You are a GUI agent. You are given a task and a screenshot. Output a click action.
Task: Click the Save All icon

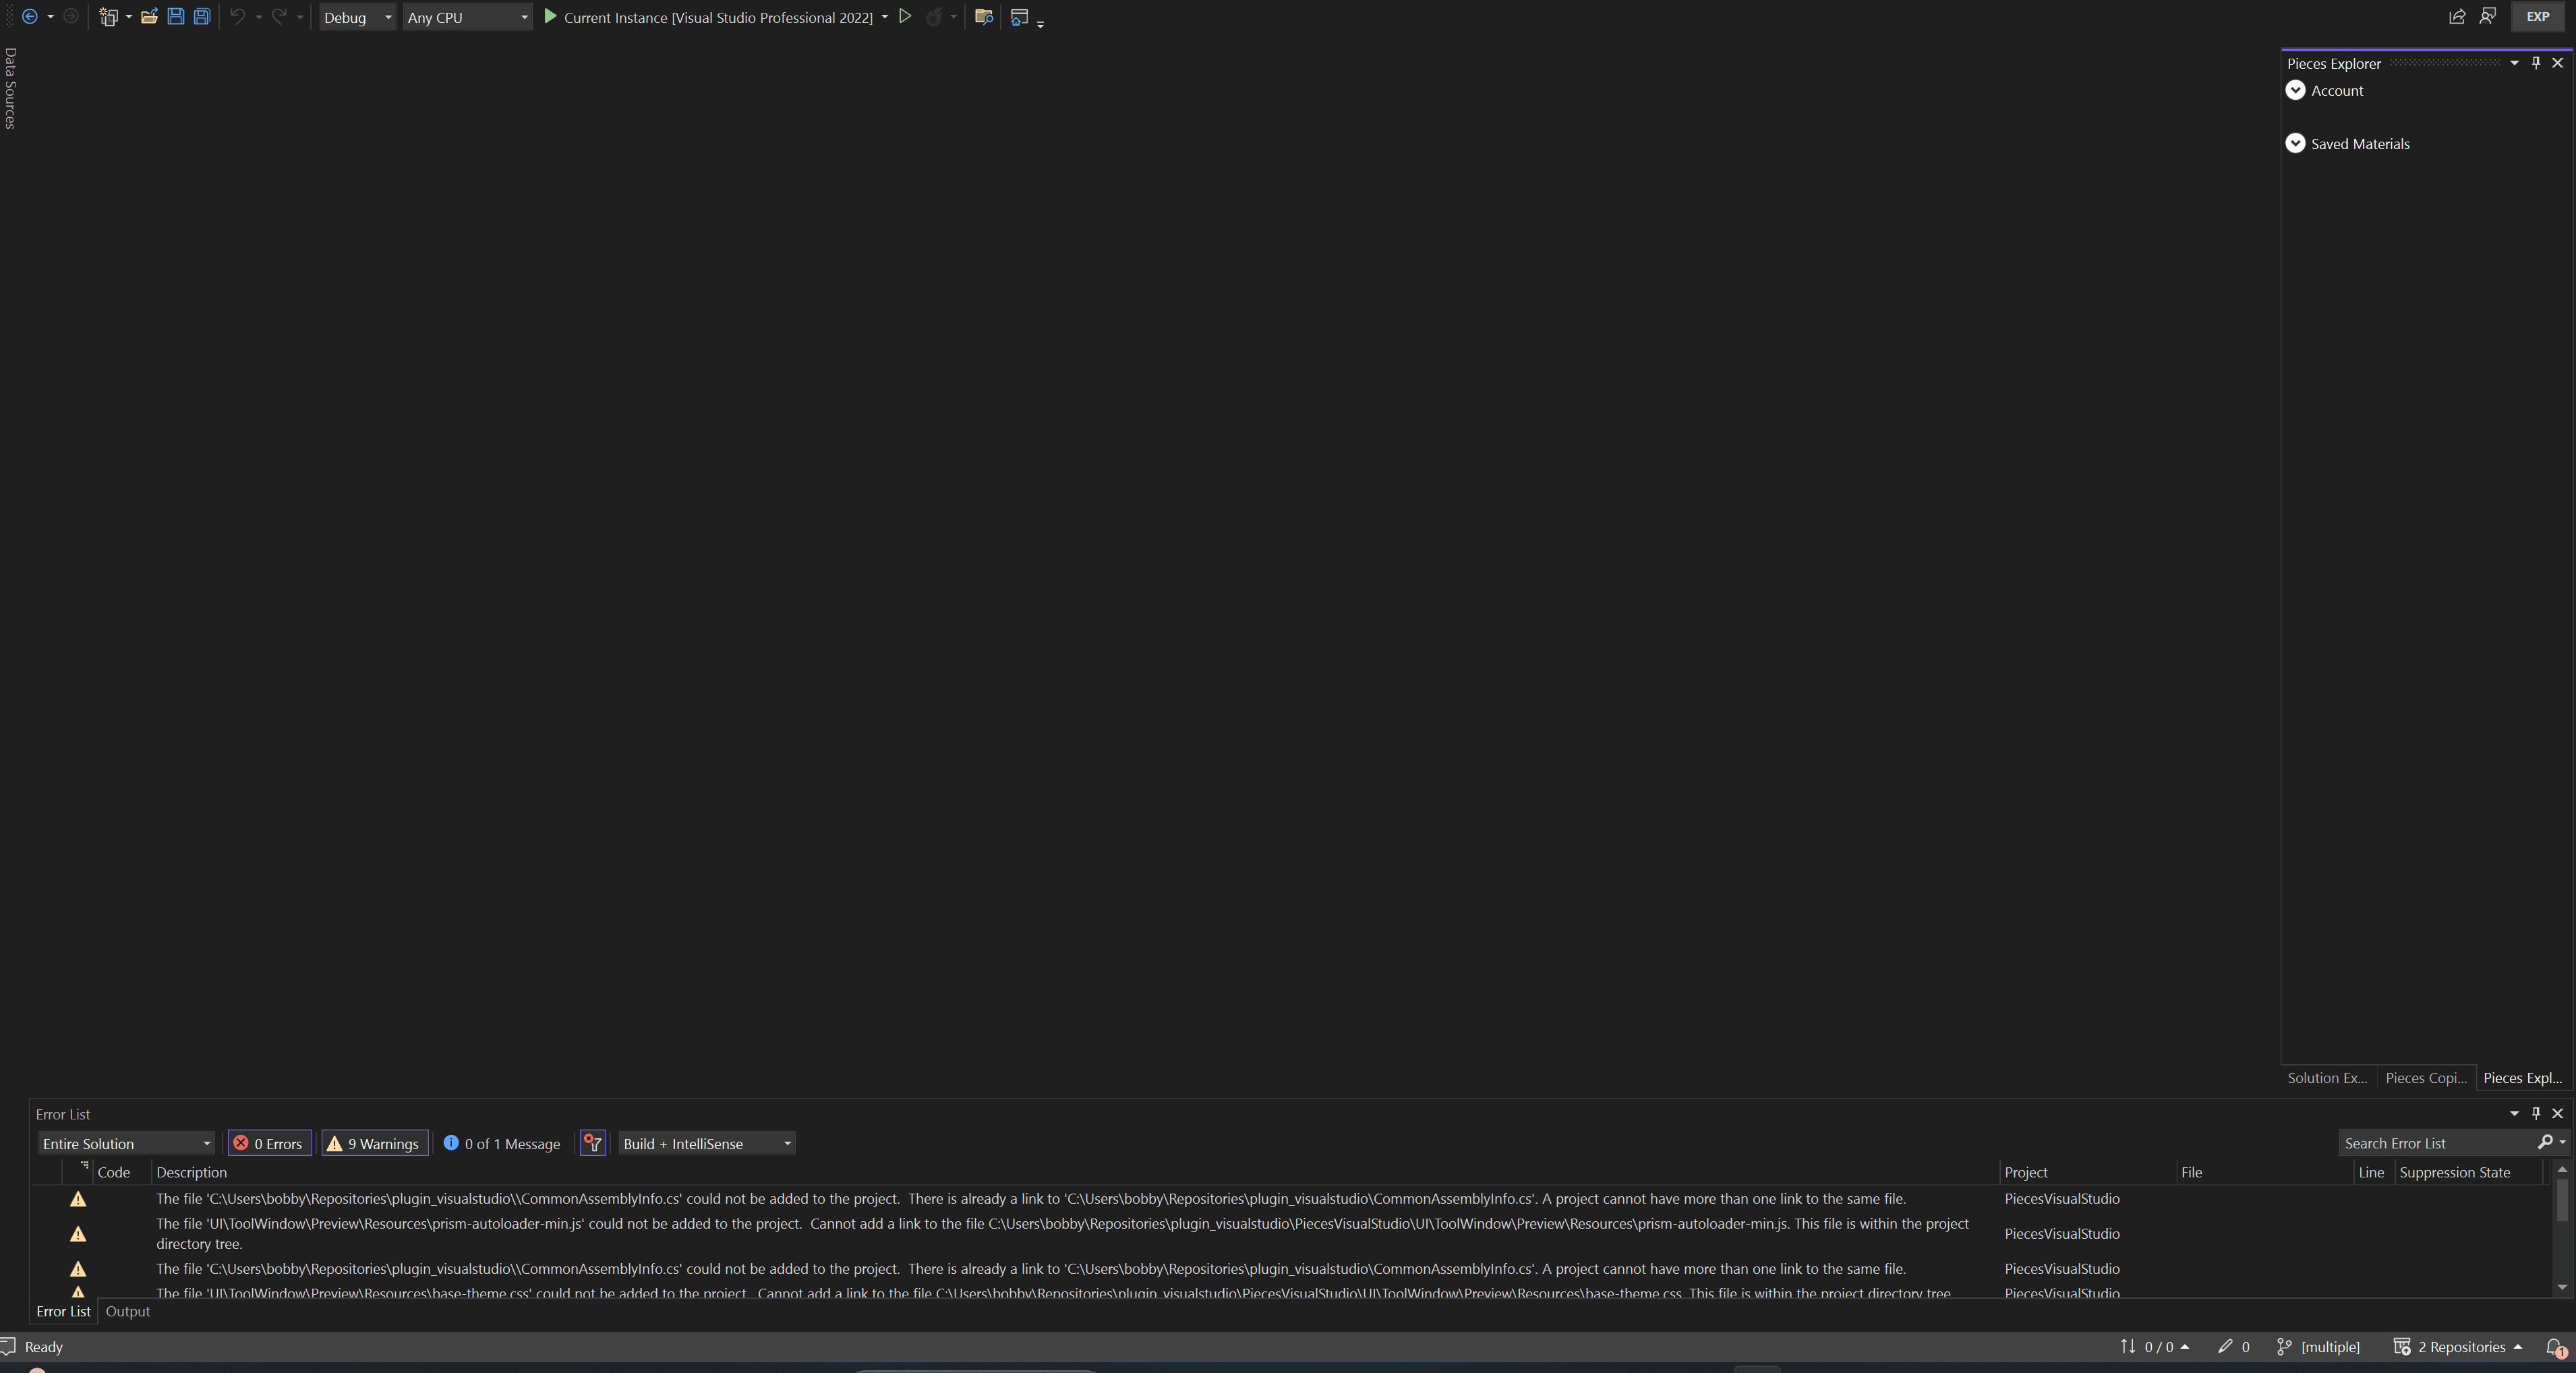202,17
